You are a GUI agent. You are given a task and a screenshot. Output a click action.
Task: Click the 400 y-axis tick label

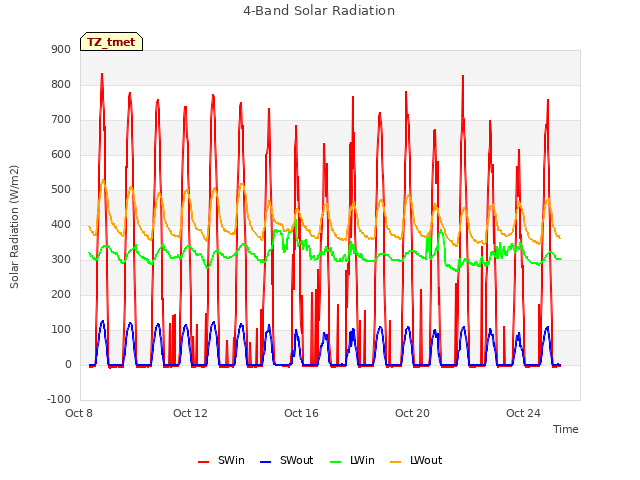tap(61, 224)
